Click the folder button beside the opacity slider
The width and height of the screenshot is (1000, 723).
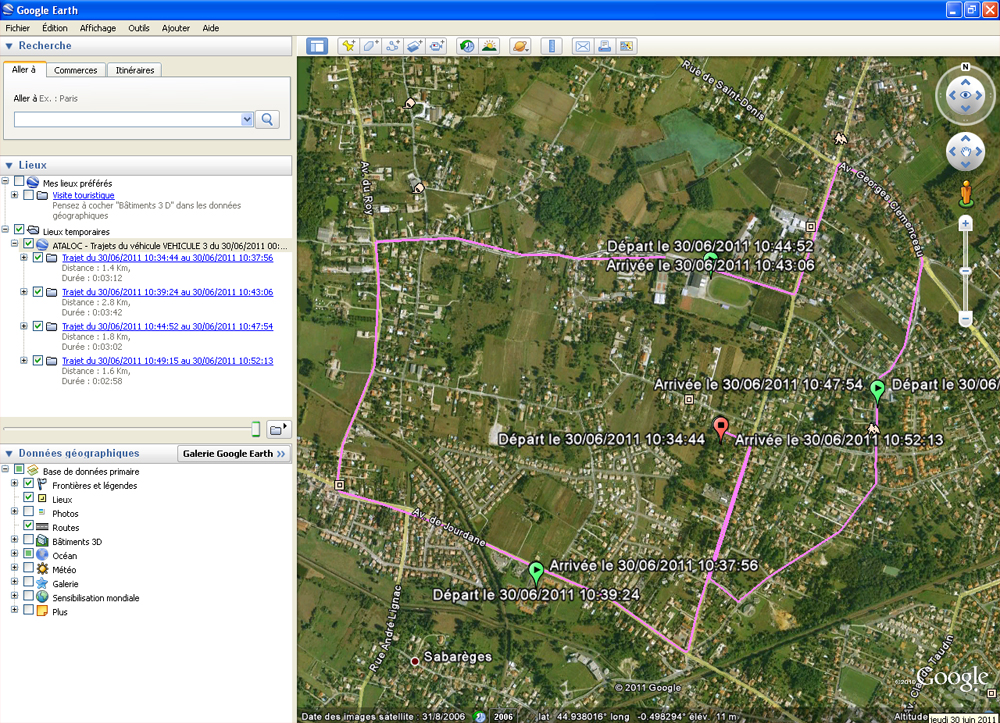pyautogui.click(x=278, y=430)
